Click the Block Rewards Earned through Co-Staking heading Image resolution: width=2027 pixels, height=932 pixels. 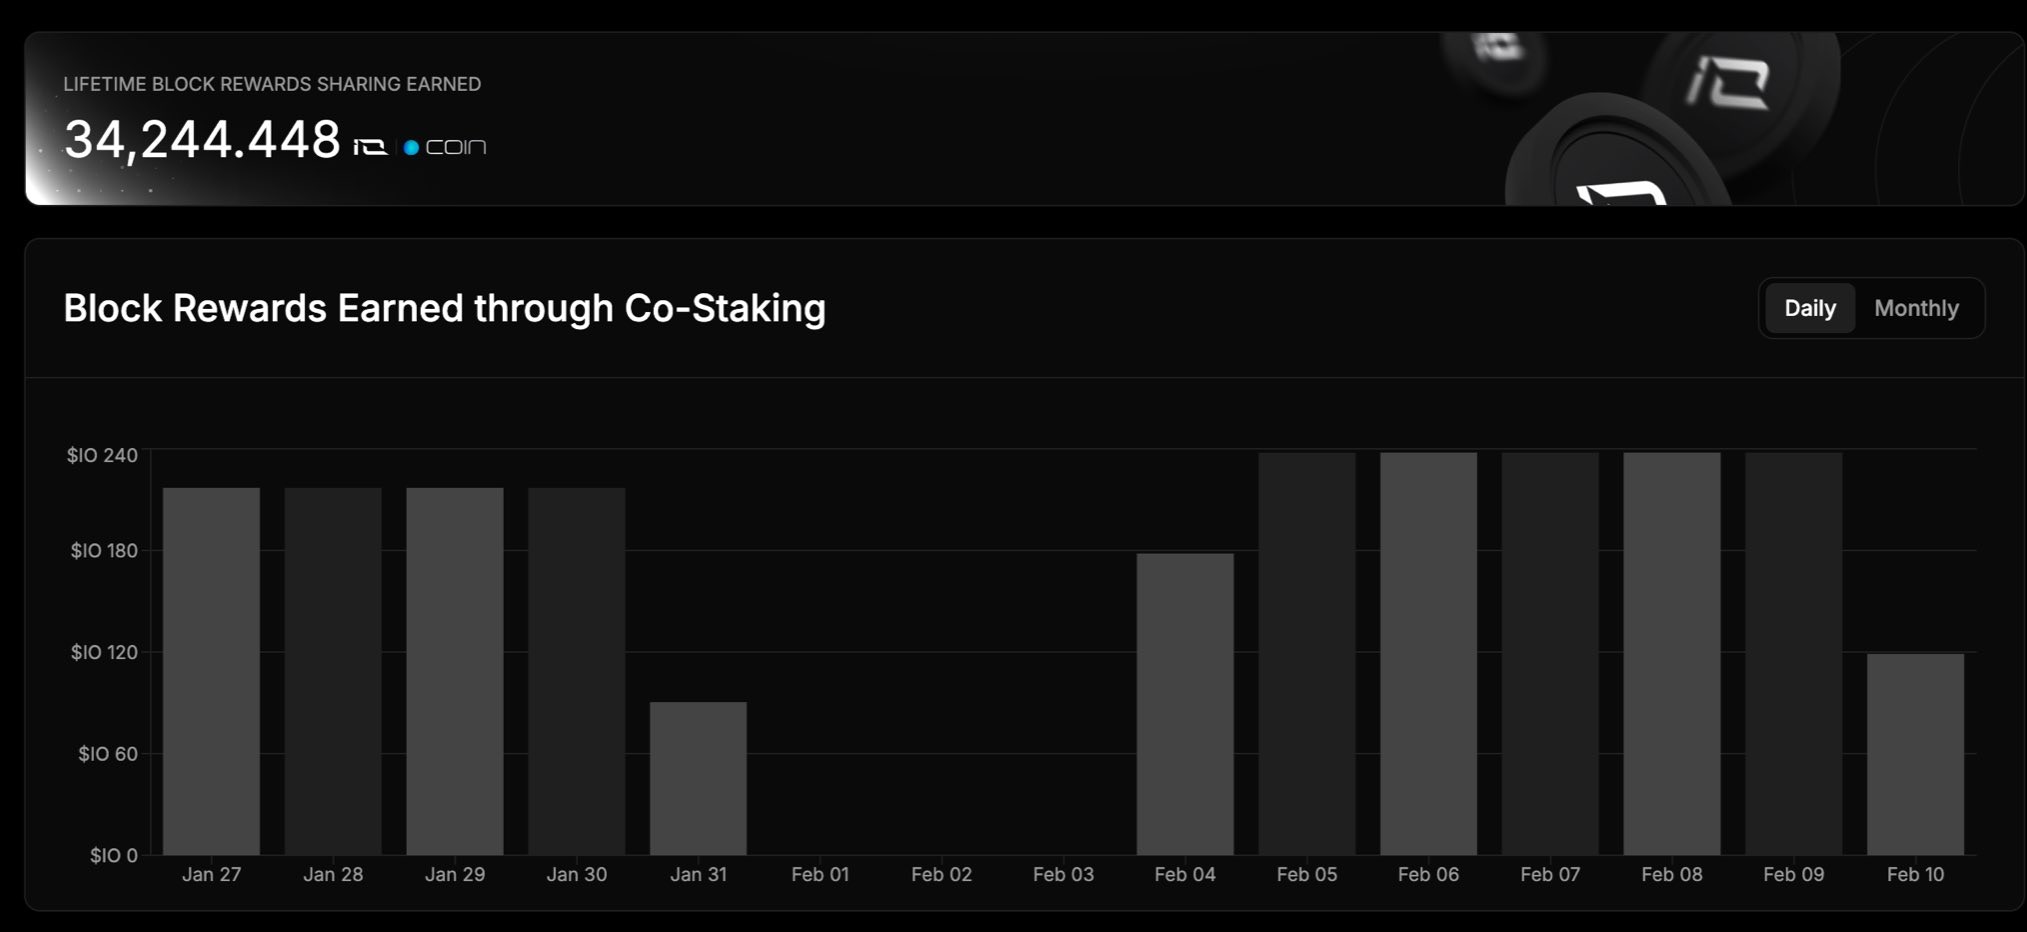pos(445,308)
